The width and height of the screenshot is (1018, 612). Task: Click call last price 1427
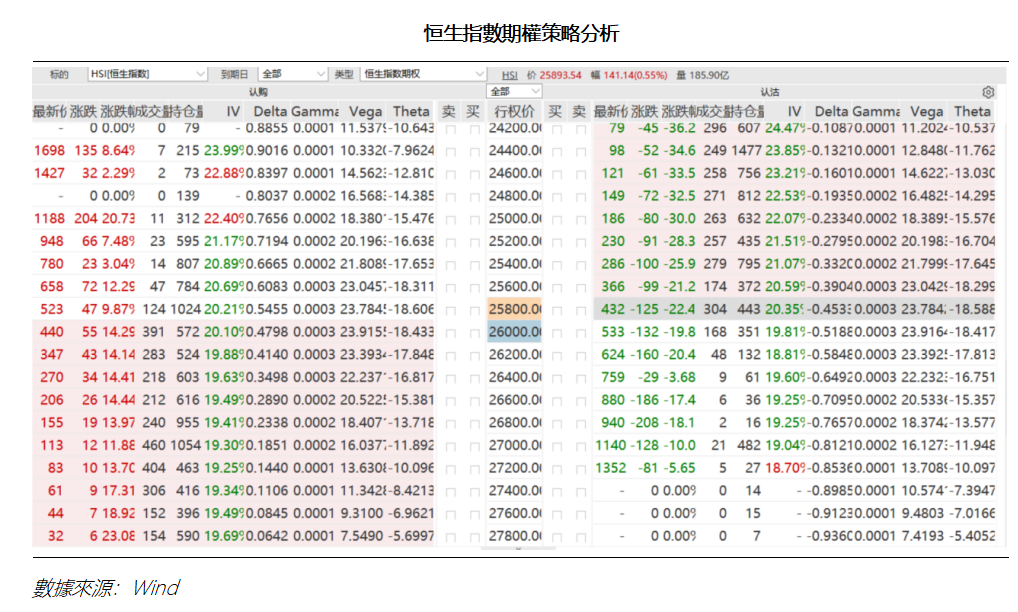pos(49,173)
